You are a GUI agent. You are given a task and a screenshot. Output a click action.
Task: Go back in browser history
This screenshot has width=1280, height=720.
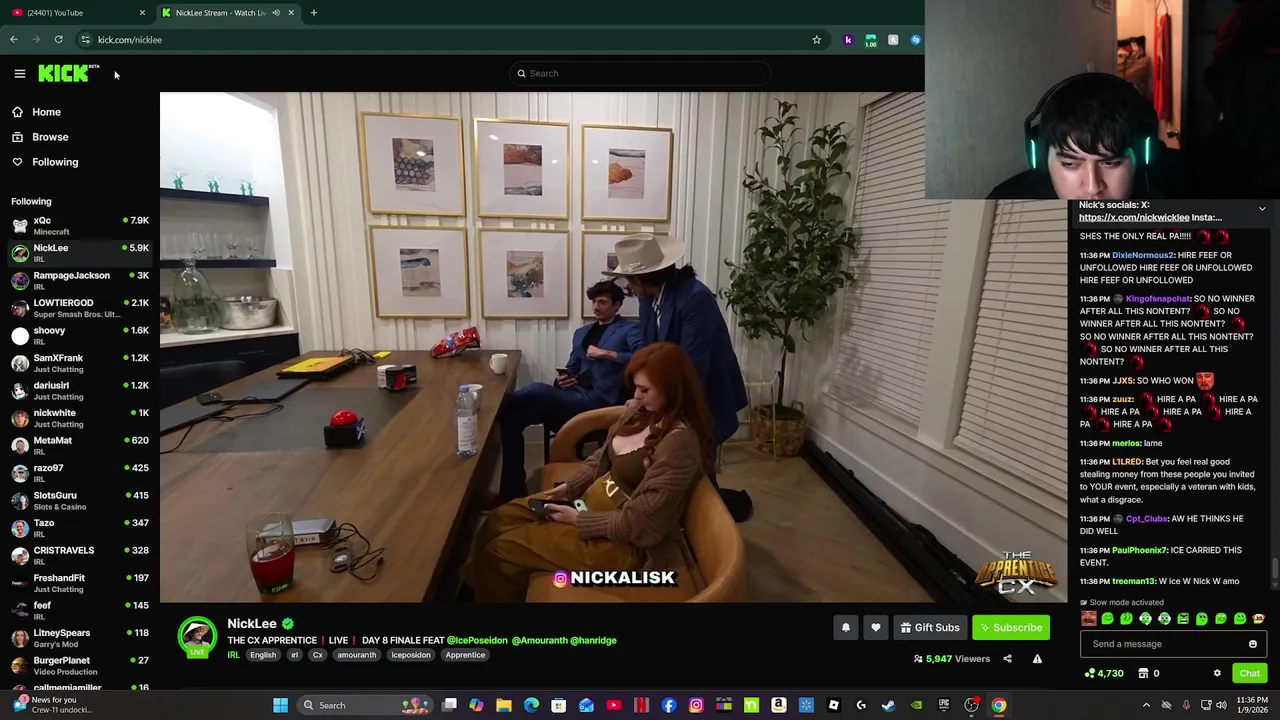(13, 40)
